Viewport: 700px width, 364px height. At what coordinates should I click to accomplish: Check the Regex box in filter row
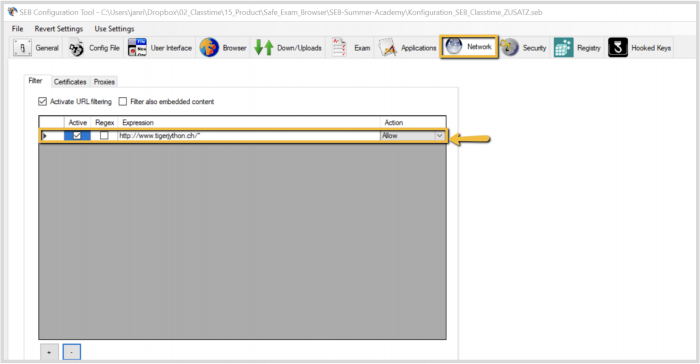[104, 135]
